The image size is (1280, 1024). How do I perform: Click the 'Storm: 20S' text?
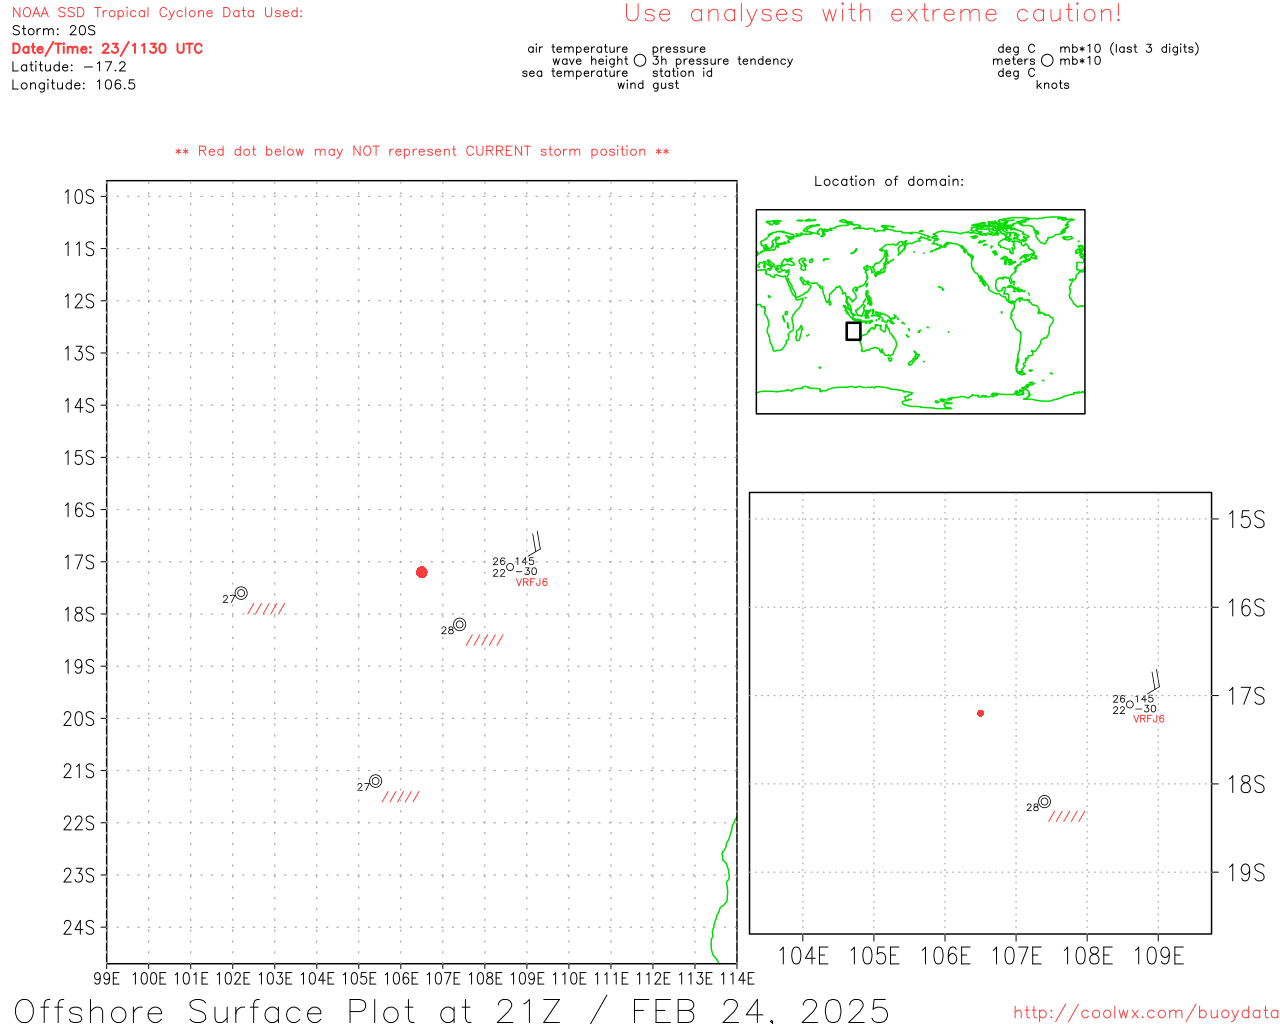[54, 31]
